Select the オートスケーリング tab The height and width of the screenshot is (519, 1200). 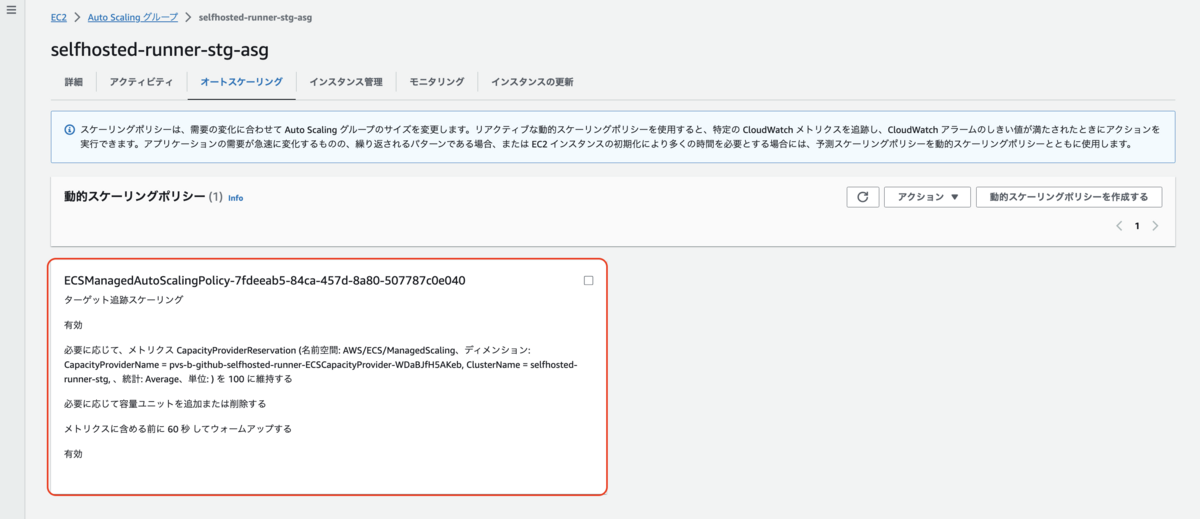(x=241, y=82)
